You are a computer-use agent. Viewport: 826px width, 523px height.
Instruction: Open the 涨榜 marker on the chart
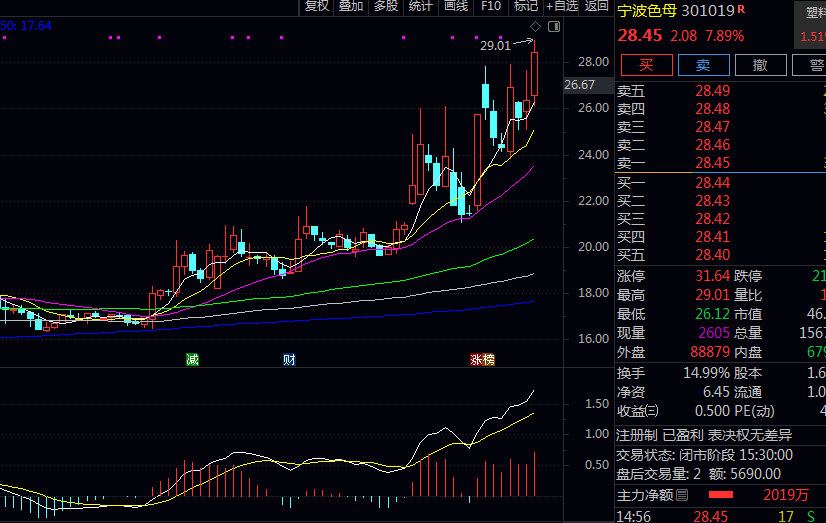pos(483,360)
